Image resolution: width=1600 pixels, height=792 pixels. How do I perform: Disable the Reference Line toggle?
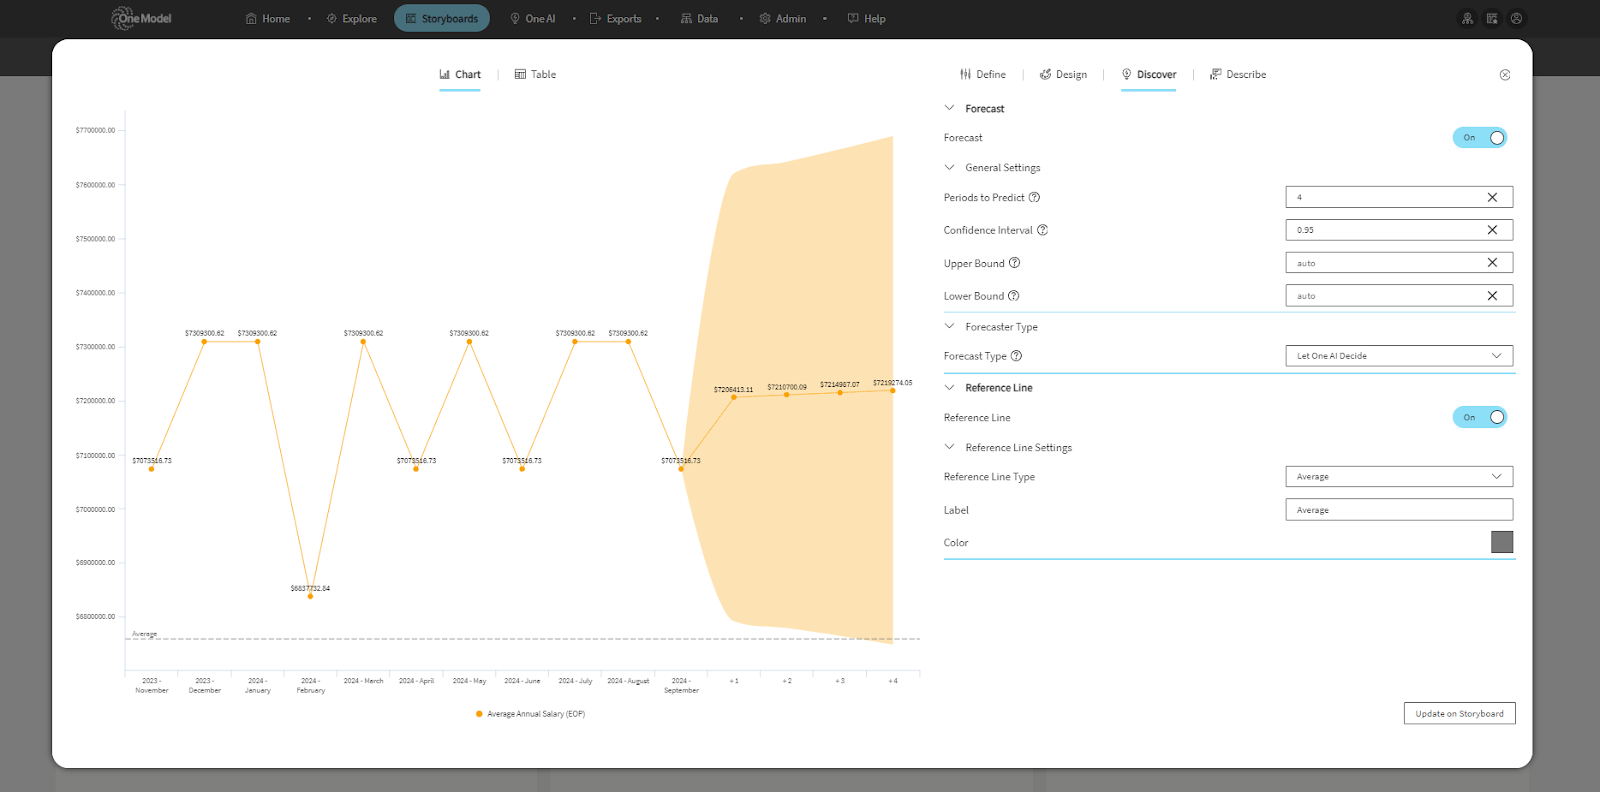pyautogui.click(x=1480, y=418)
